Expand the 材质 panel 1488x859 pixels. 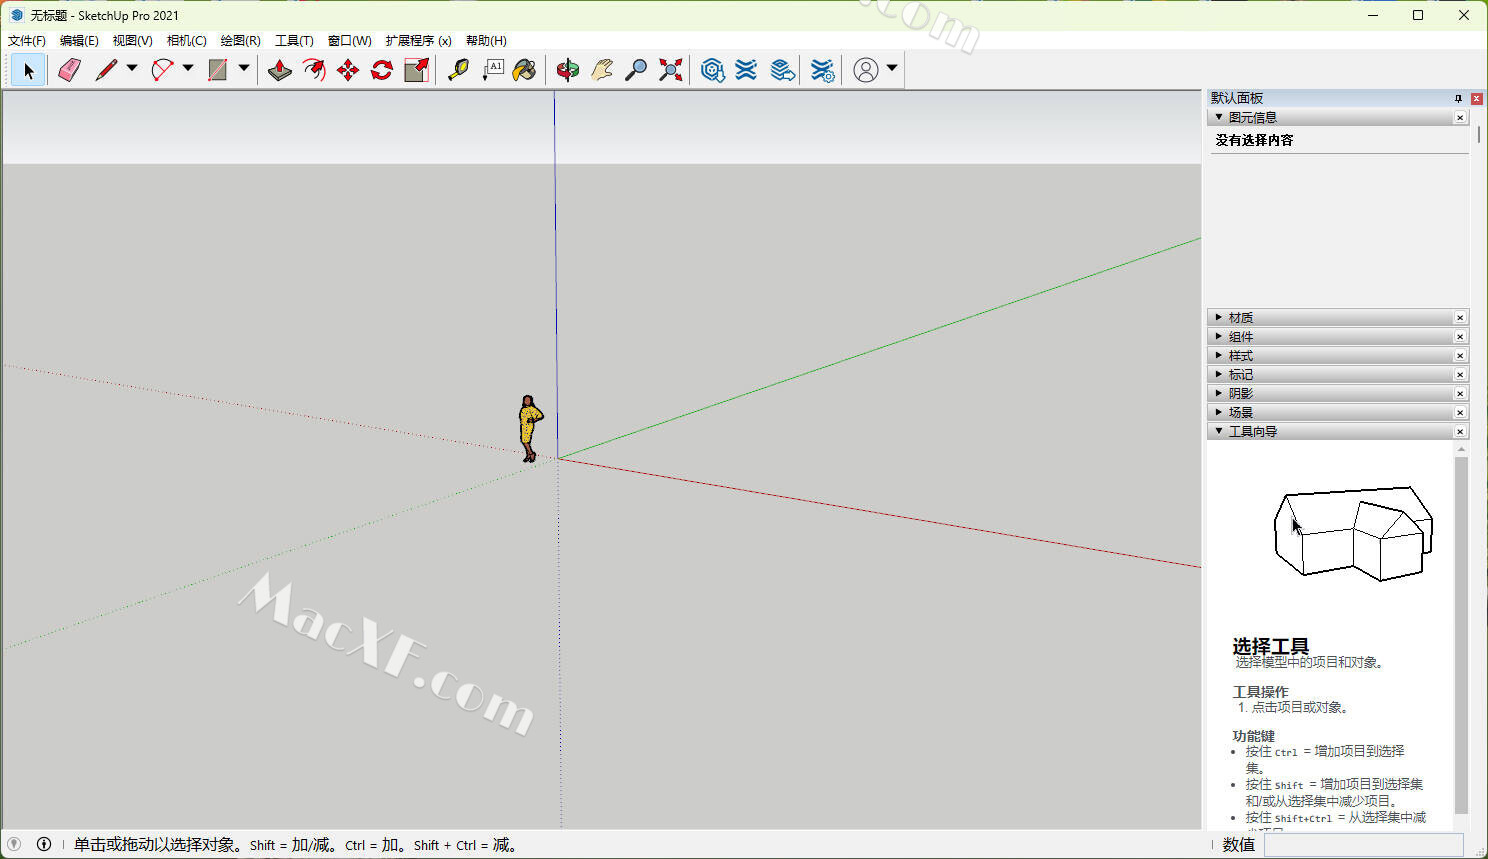point(1240,318)
